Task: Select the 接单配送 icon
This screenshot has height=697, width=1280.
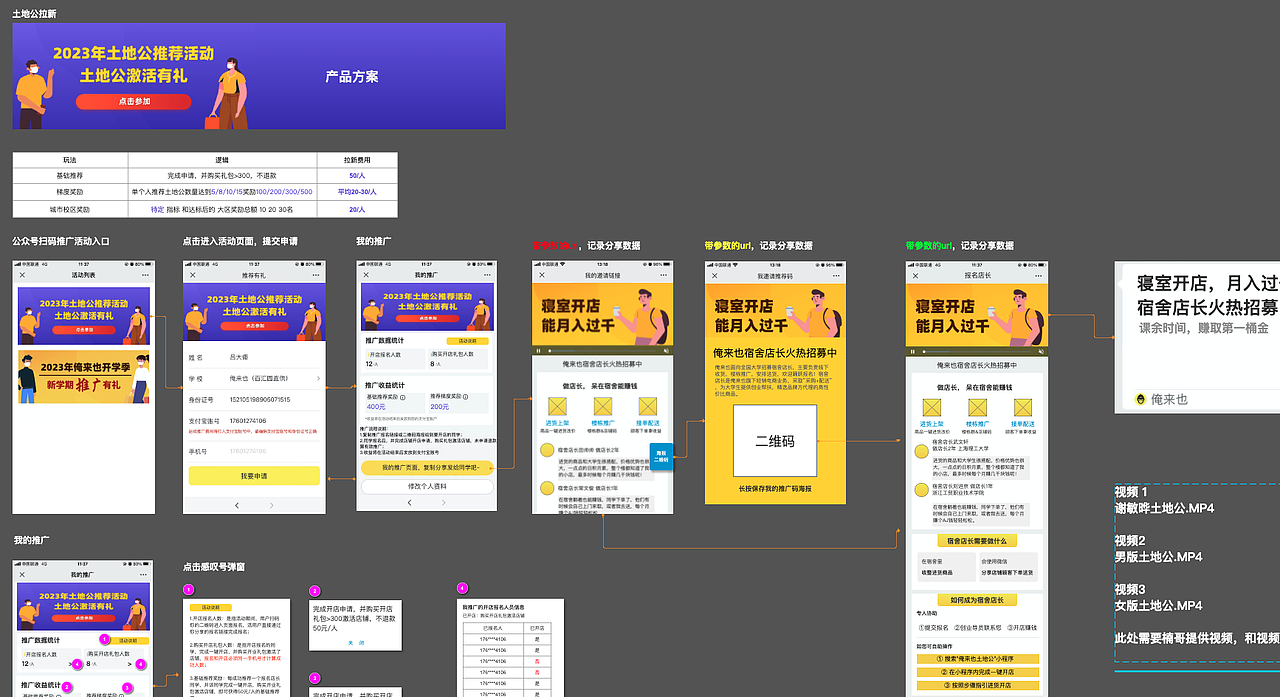Action: [x=648, y=406]
